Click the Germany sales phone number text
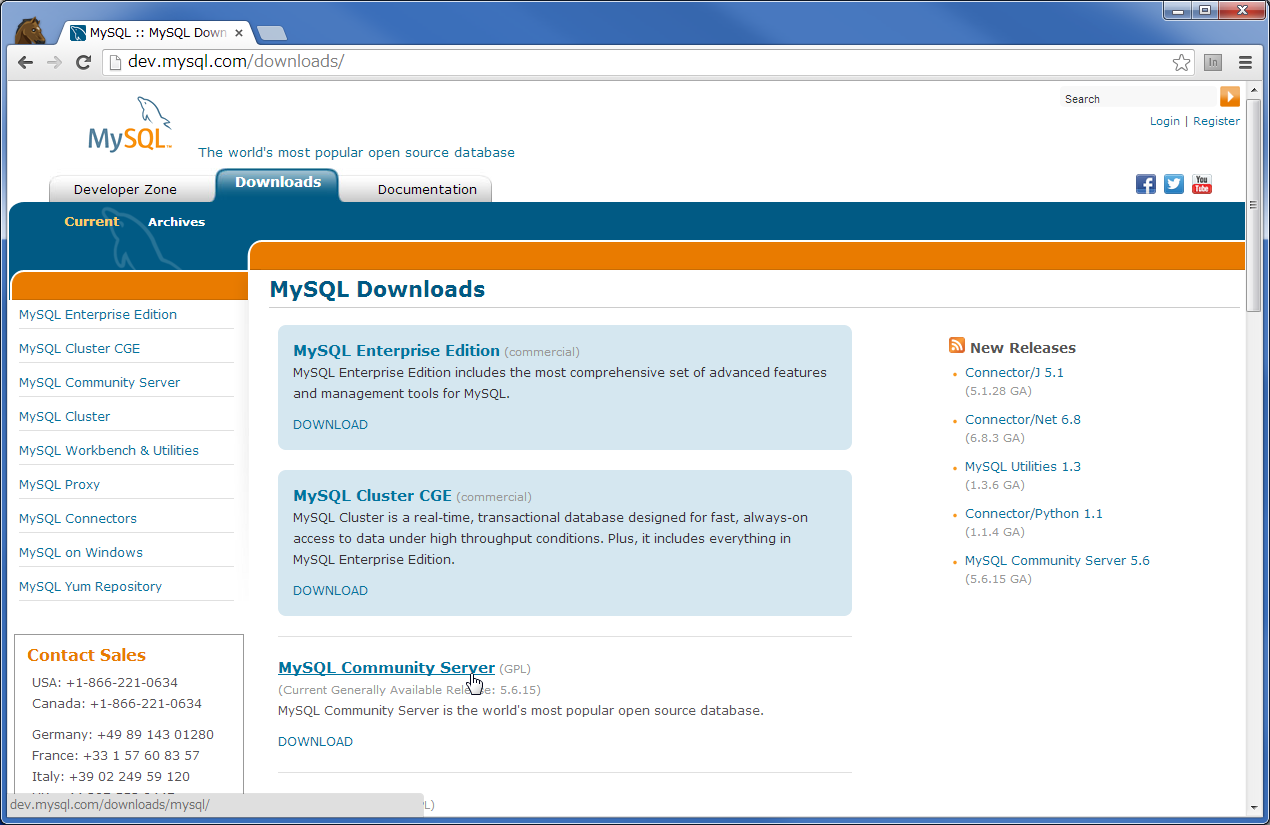This screenshot has width=1270, height=825. coord(123,734)
